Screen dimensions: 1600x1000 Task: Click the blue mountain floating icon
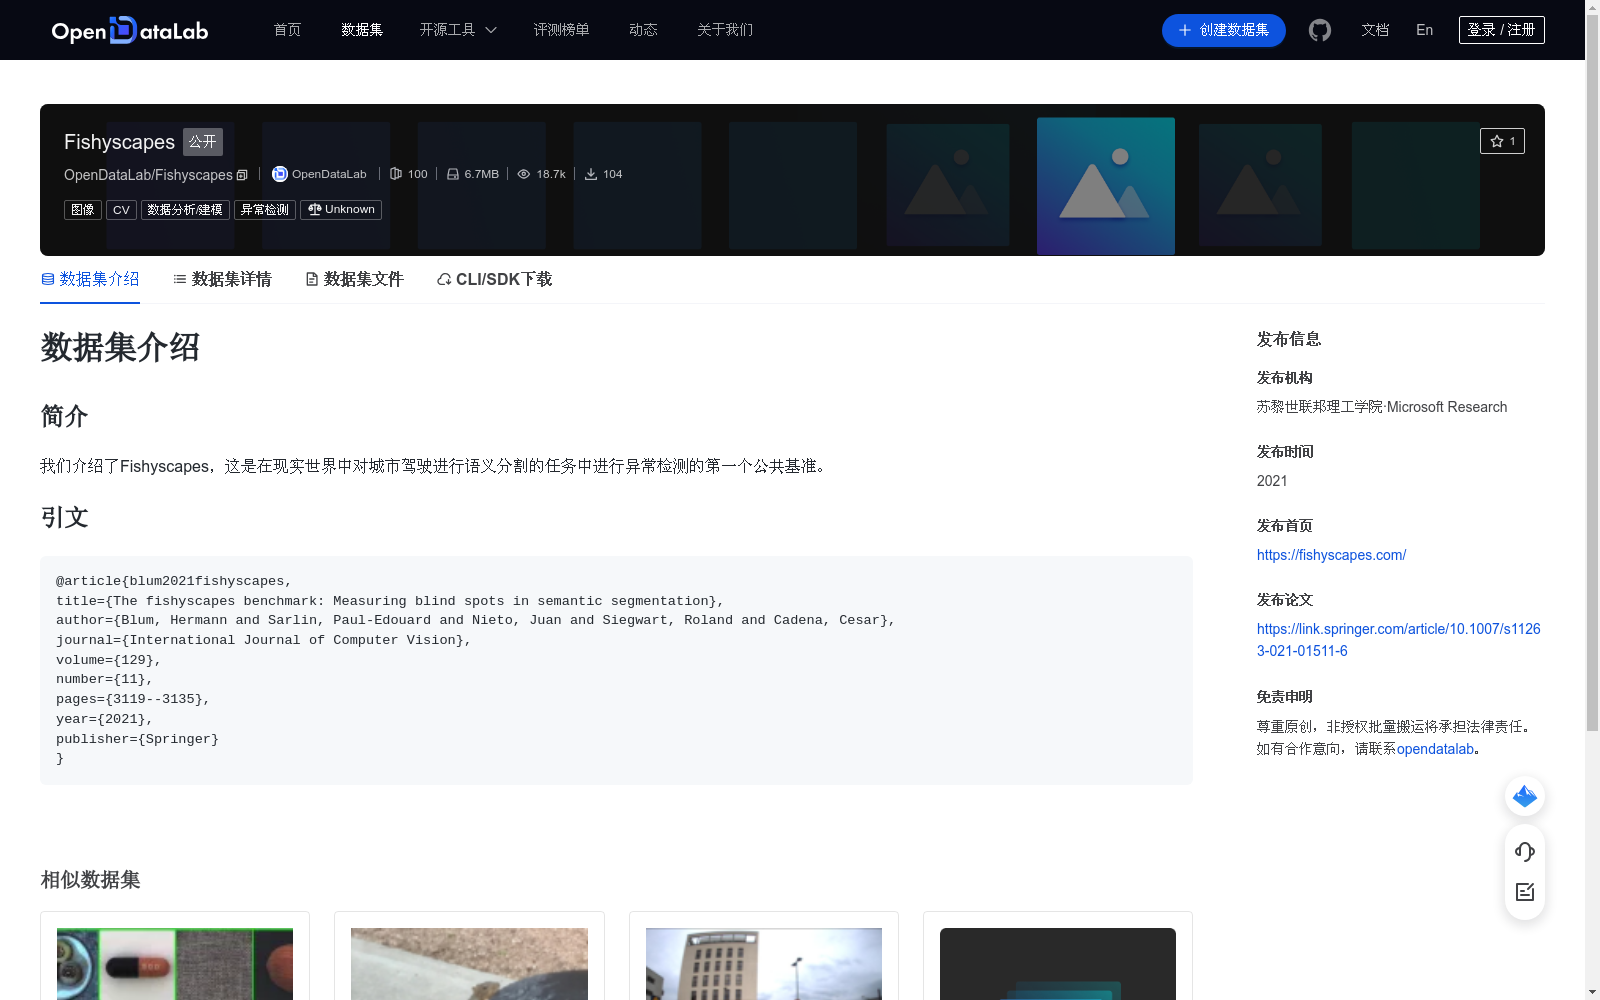pyautogui.click(x=1524, y=796)
